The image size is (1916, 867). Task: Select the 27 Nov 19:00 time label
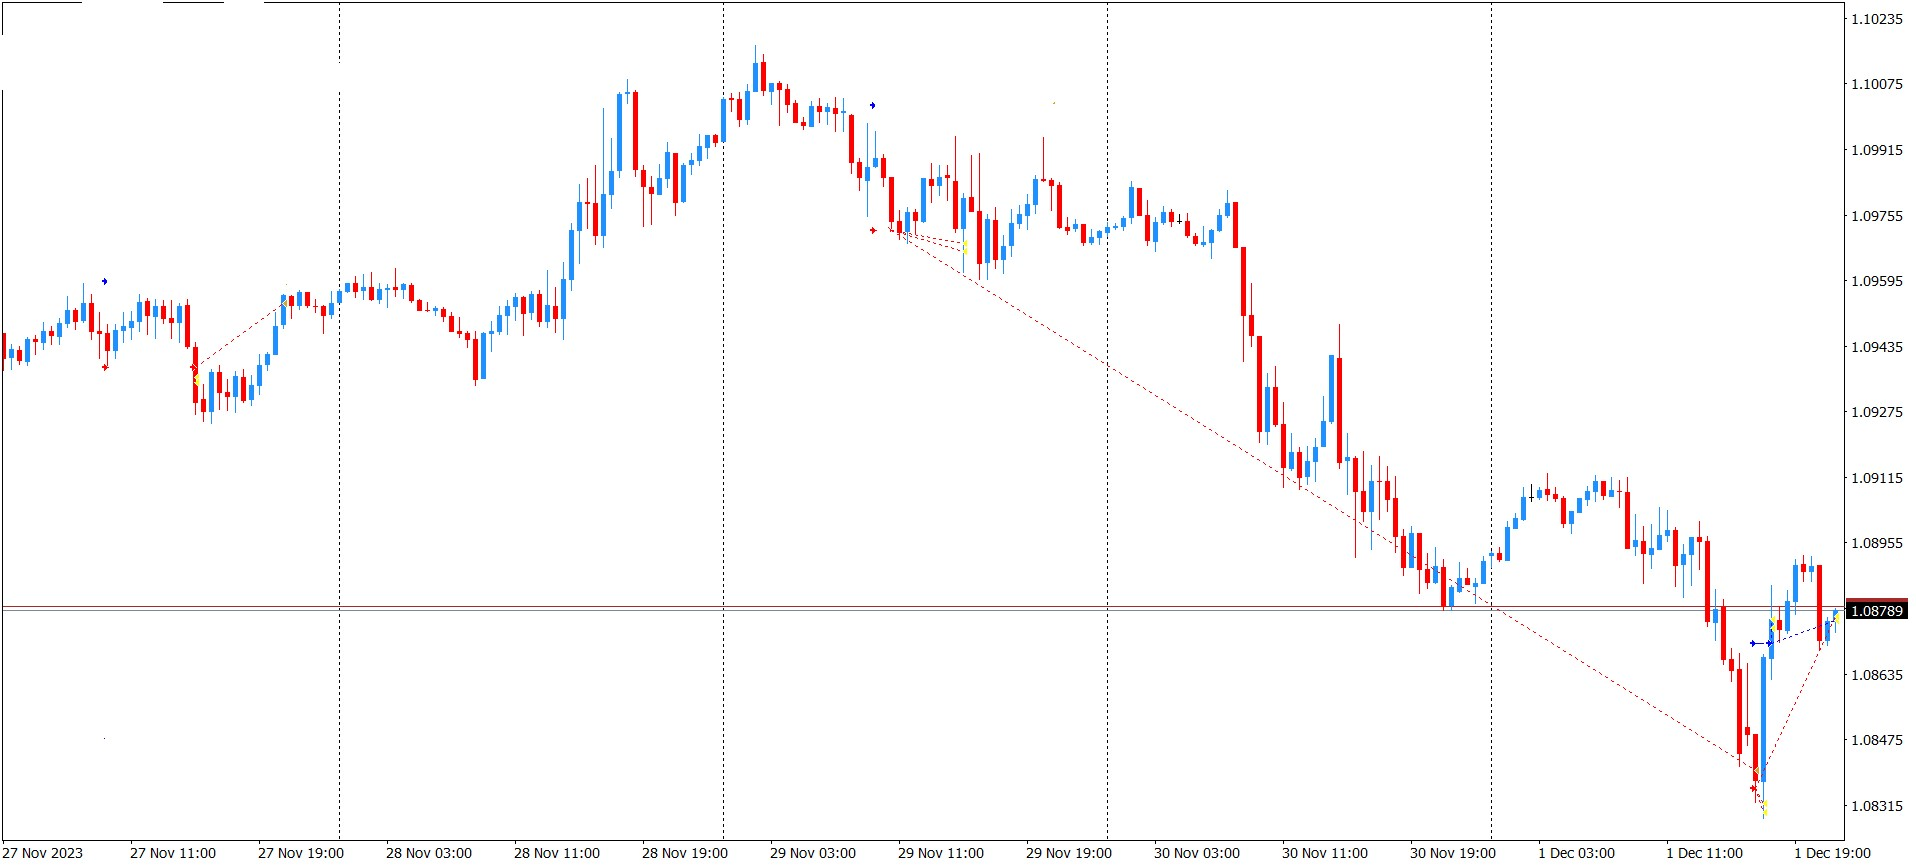(301, 853)
